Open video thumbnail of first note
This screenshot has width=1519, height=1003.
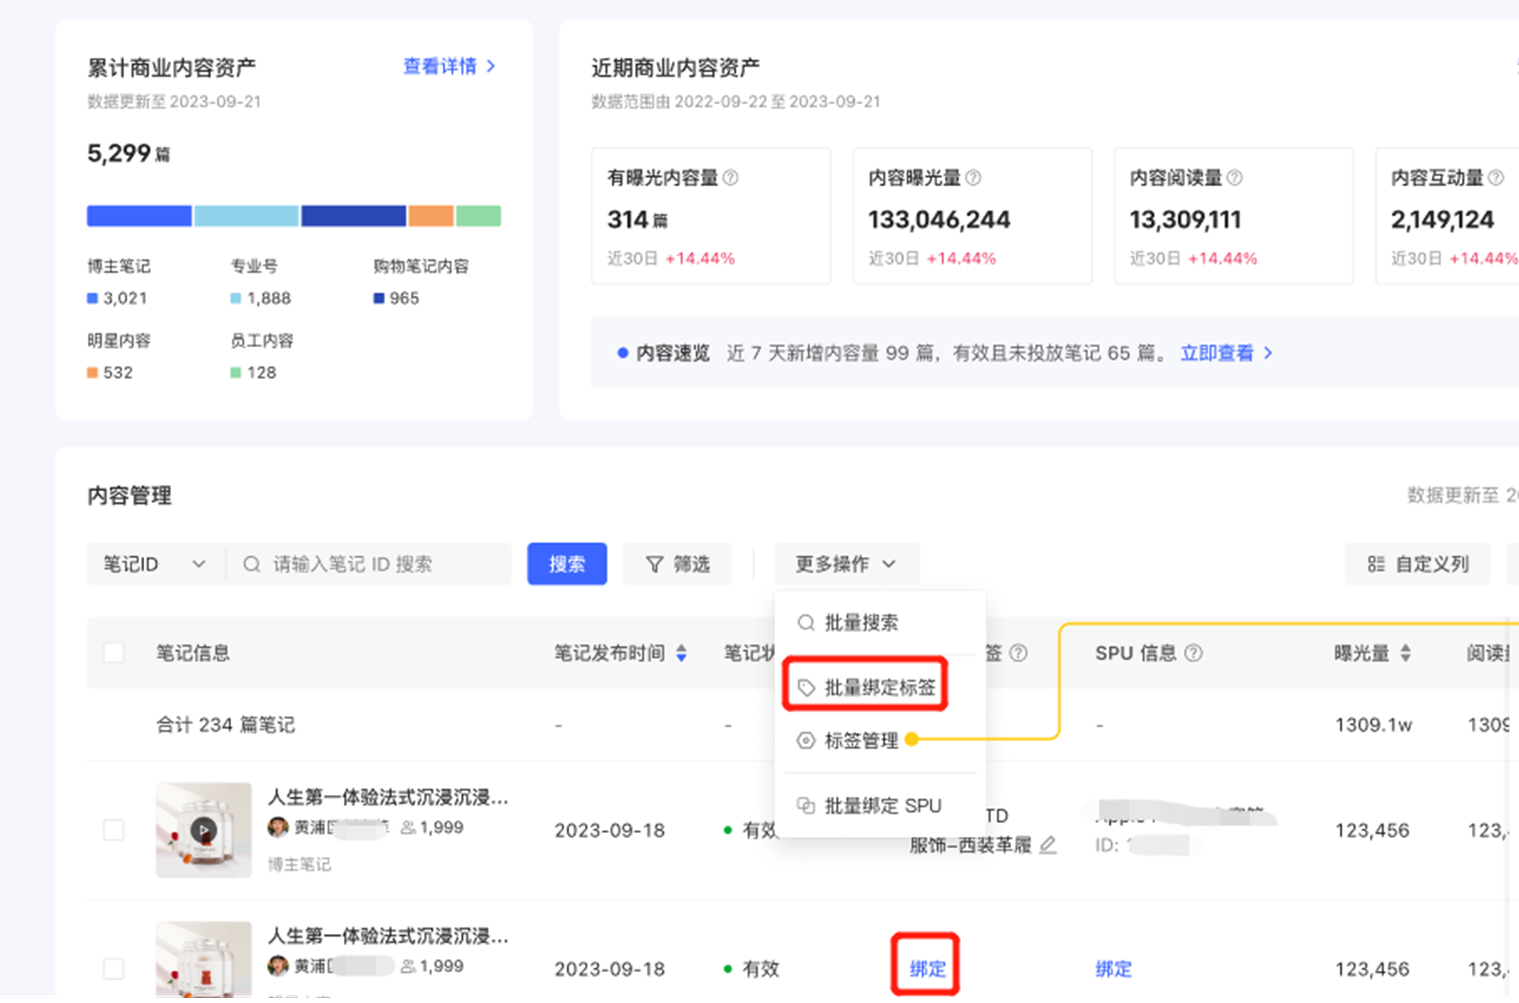203,830
